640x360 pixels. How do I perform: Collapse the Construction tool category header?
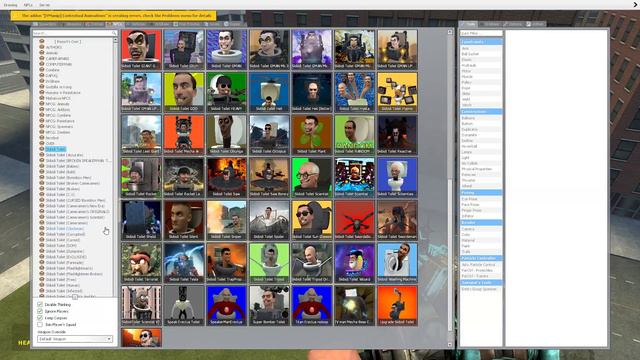coord(481,111)
